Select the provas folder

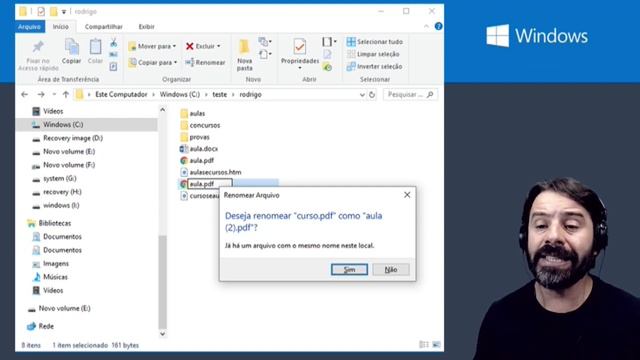pos(199,137)
